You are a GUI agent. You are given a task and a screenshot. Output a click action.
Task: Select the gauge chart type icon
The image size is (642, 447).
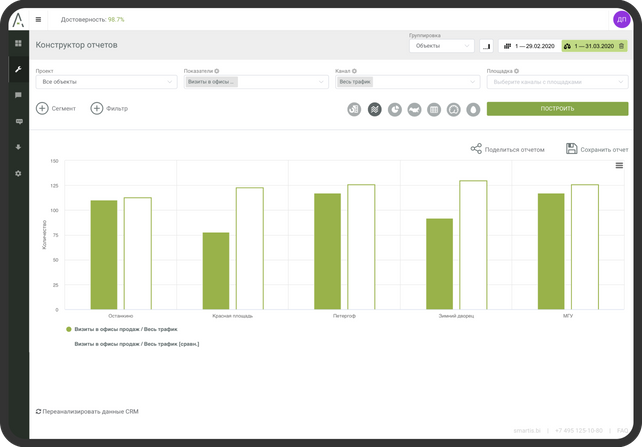[x=454, y=109]
